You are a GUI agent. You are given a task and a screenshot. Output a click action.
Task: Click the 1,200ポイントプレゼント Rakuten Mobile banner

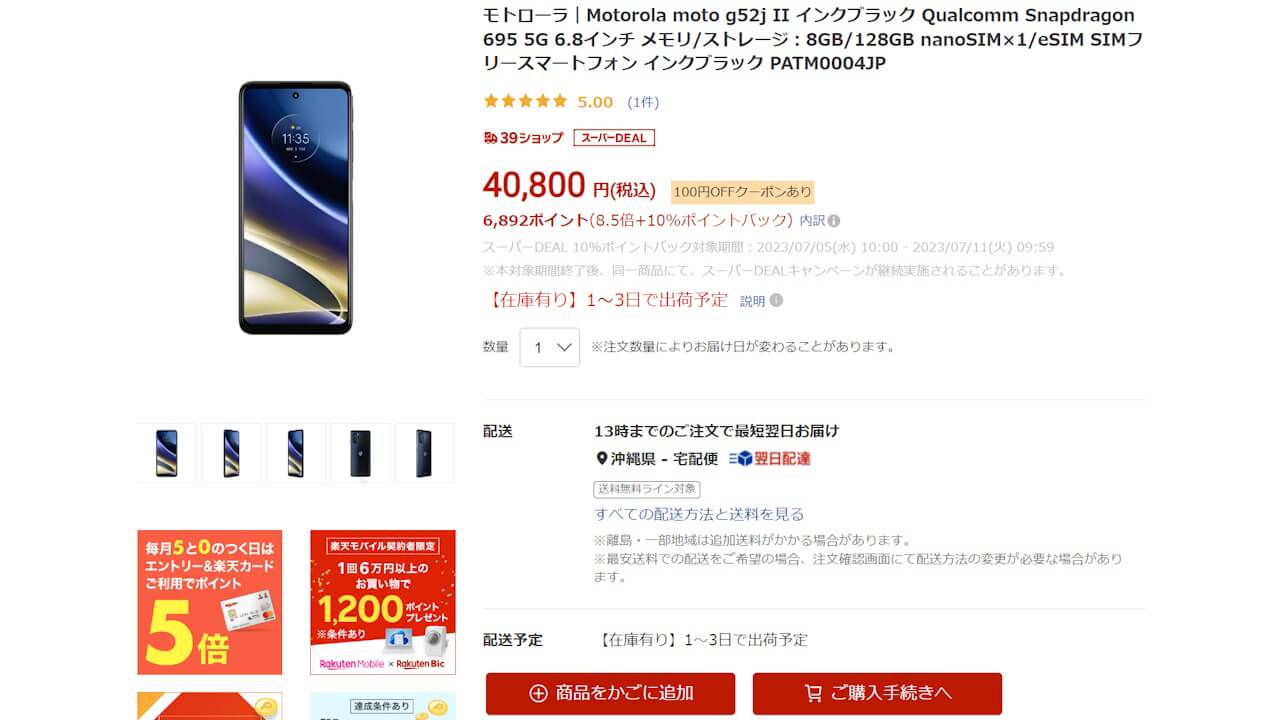click(x=383, y=602)
